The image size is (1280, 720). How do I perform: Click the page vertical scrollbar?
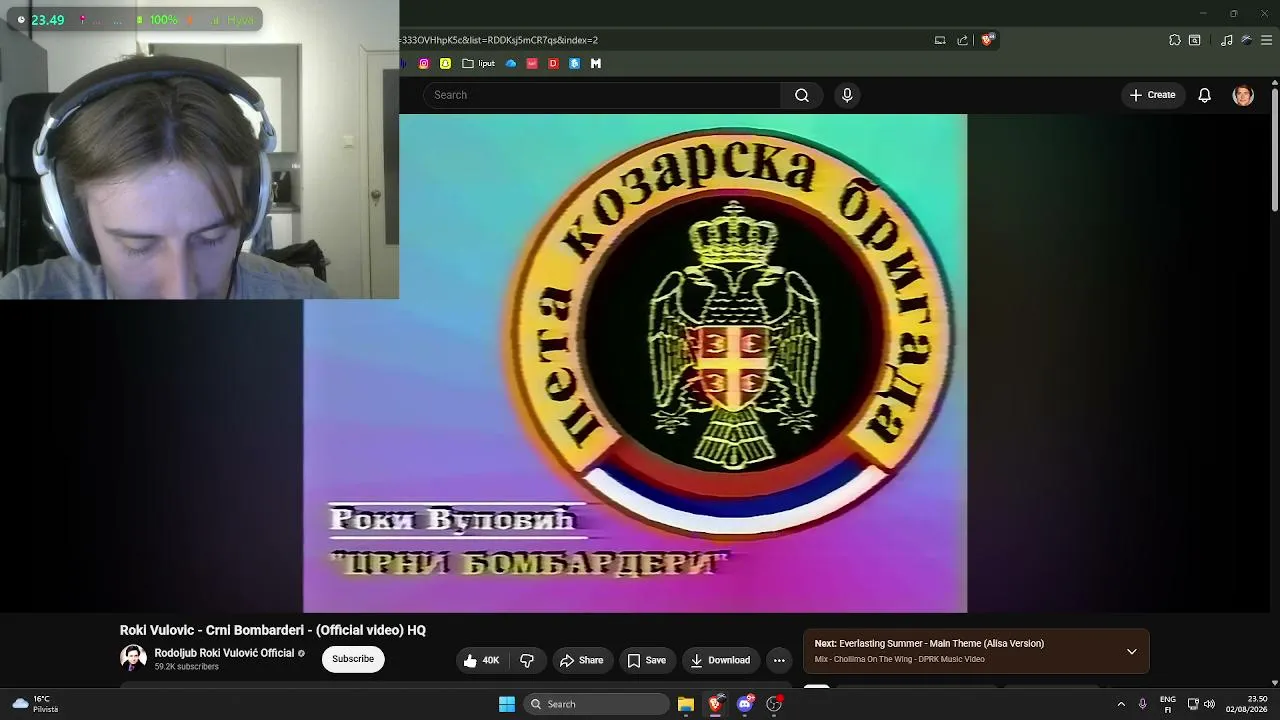tap(1274, 150)
